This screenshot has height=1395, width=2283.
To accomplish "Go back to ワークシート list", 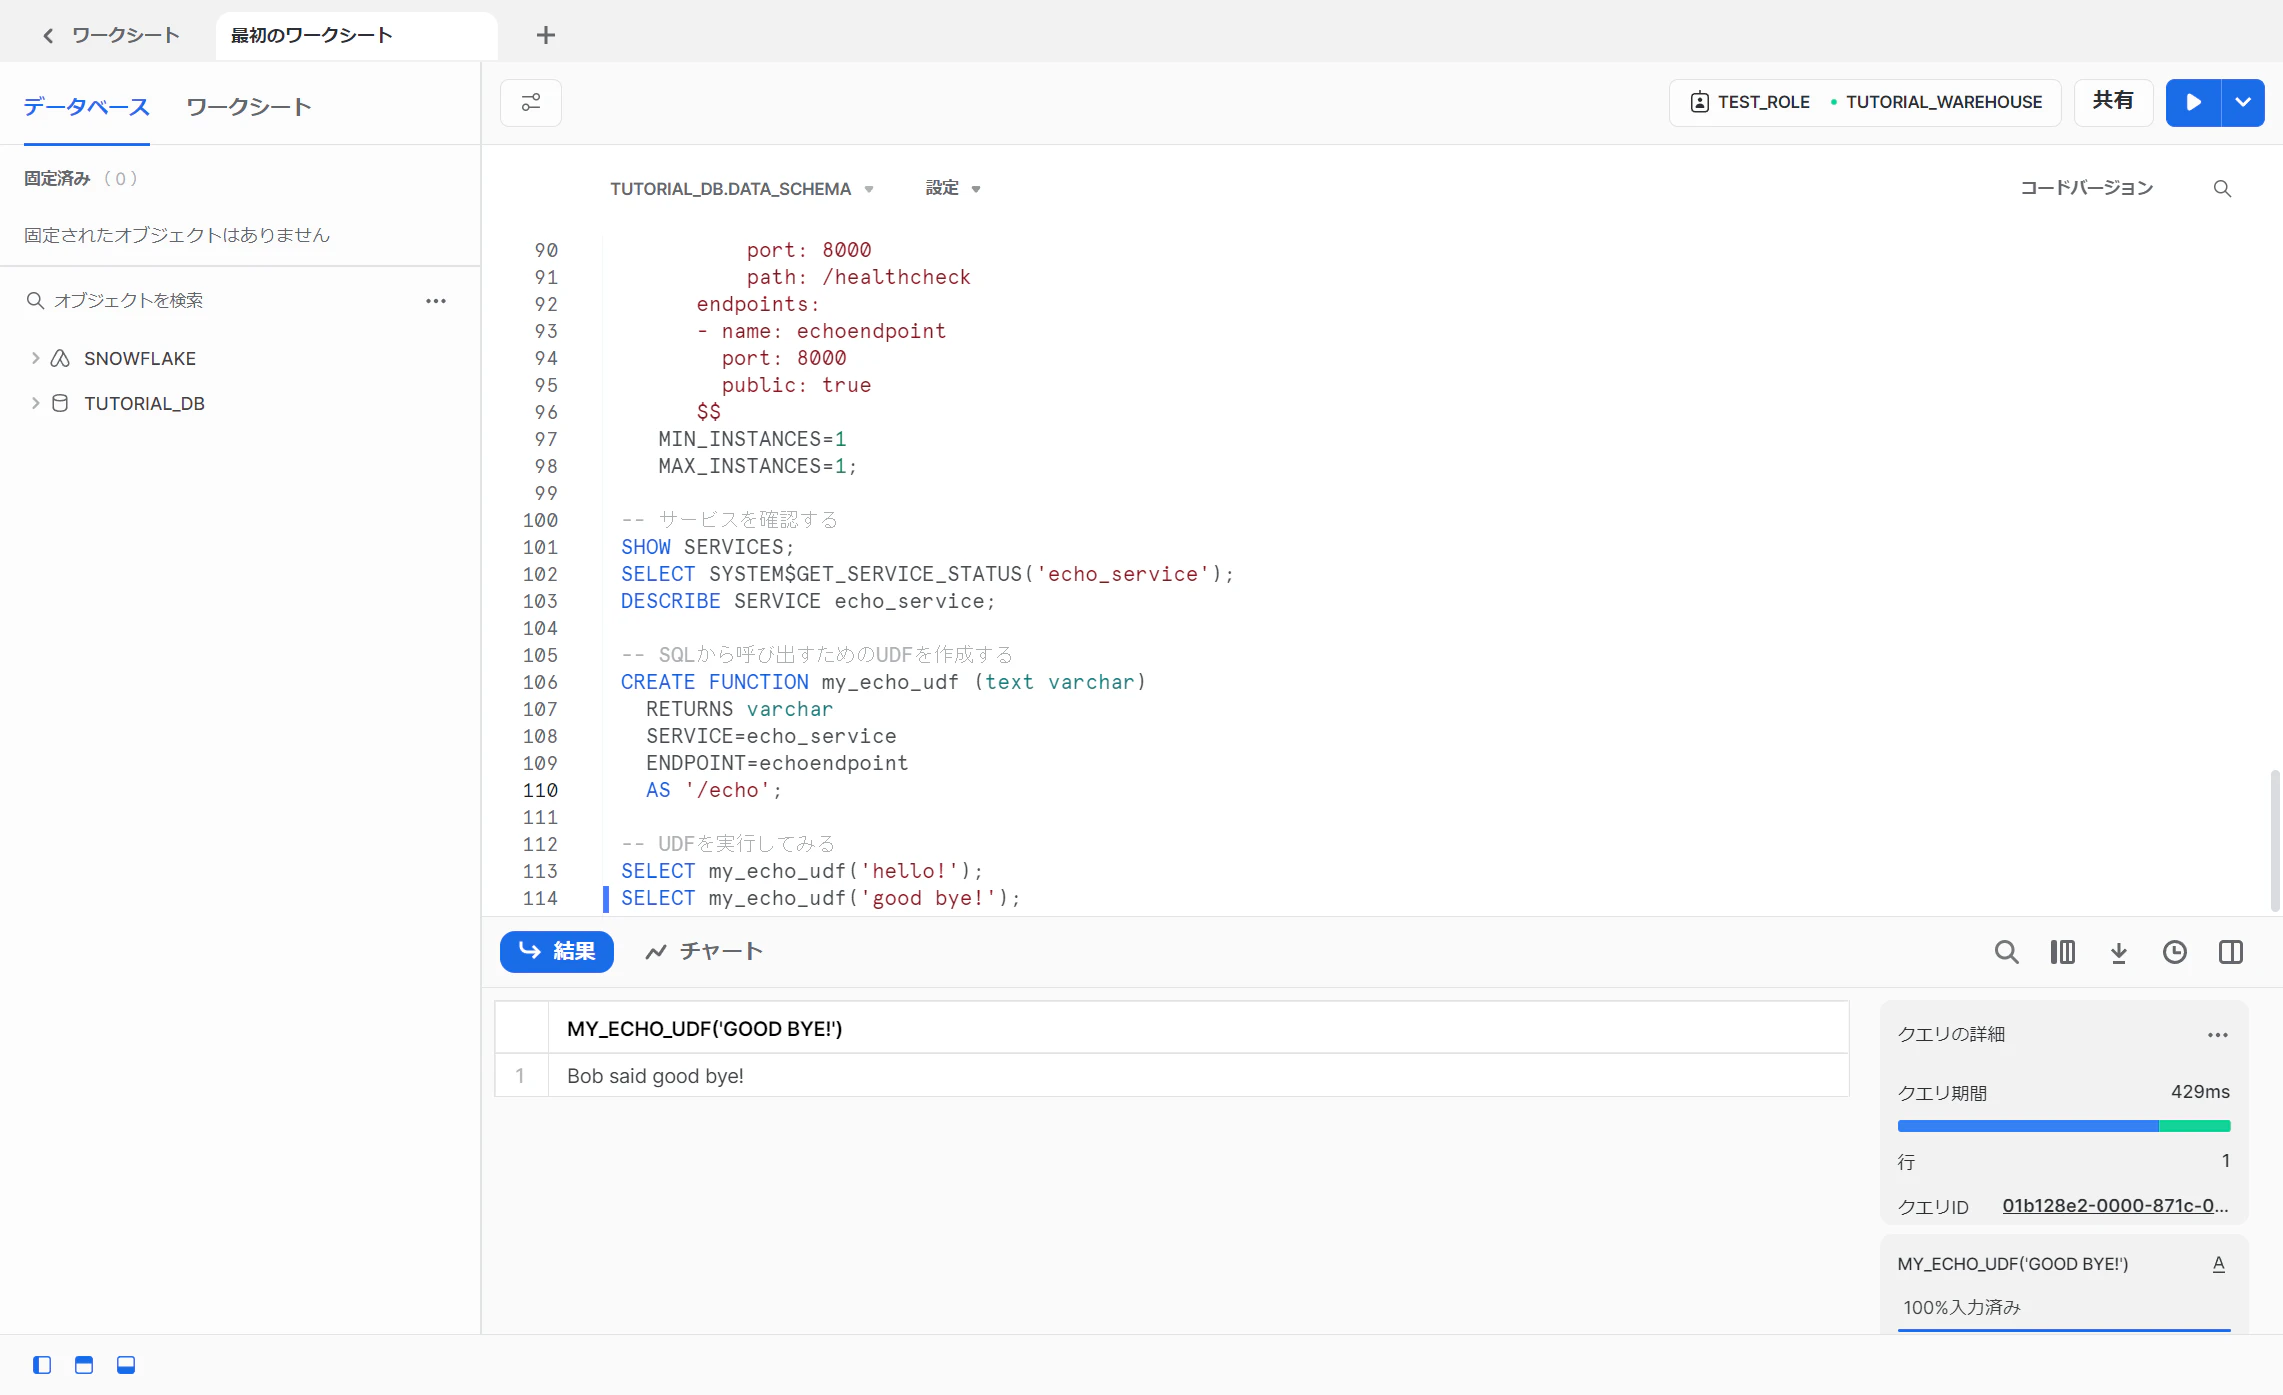I will pos(110,36).
